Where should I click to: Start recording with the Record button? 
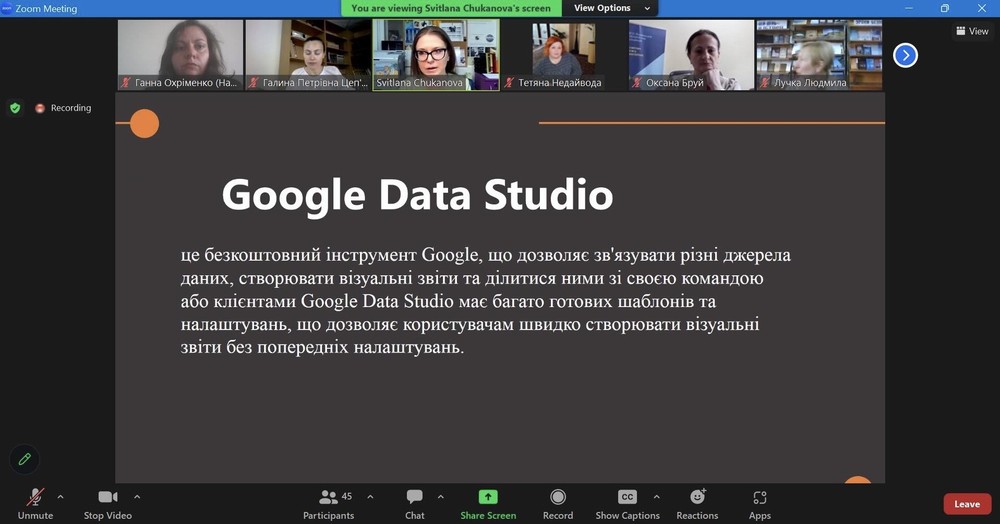pyautogui.click(x=558, y=503)
